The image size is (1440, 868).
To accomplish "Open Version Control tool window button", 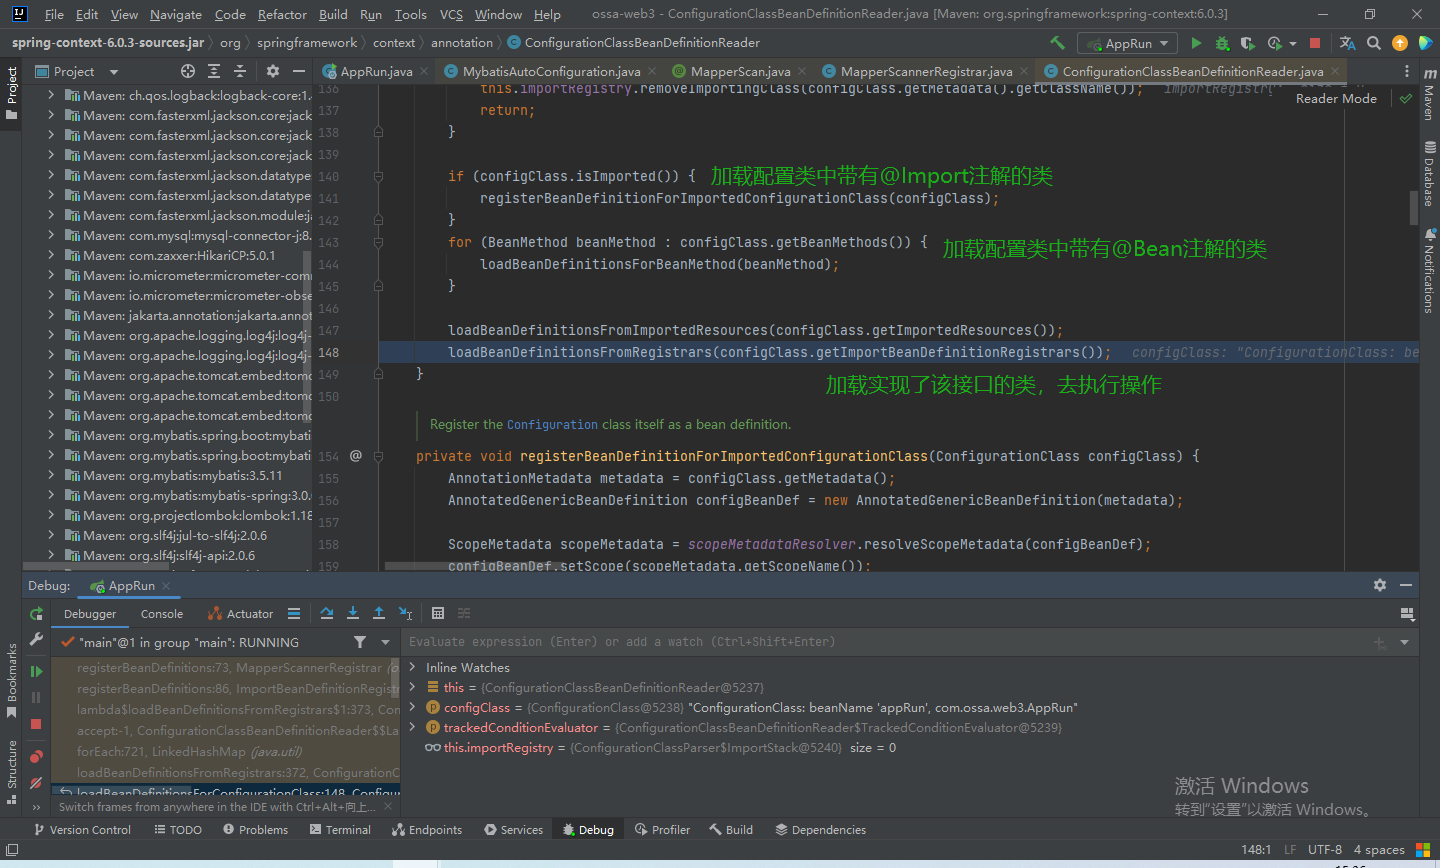I will (82, 830).
